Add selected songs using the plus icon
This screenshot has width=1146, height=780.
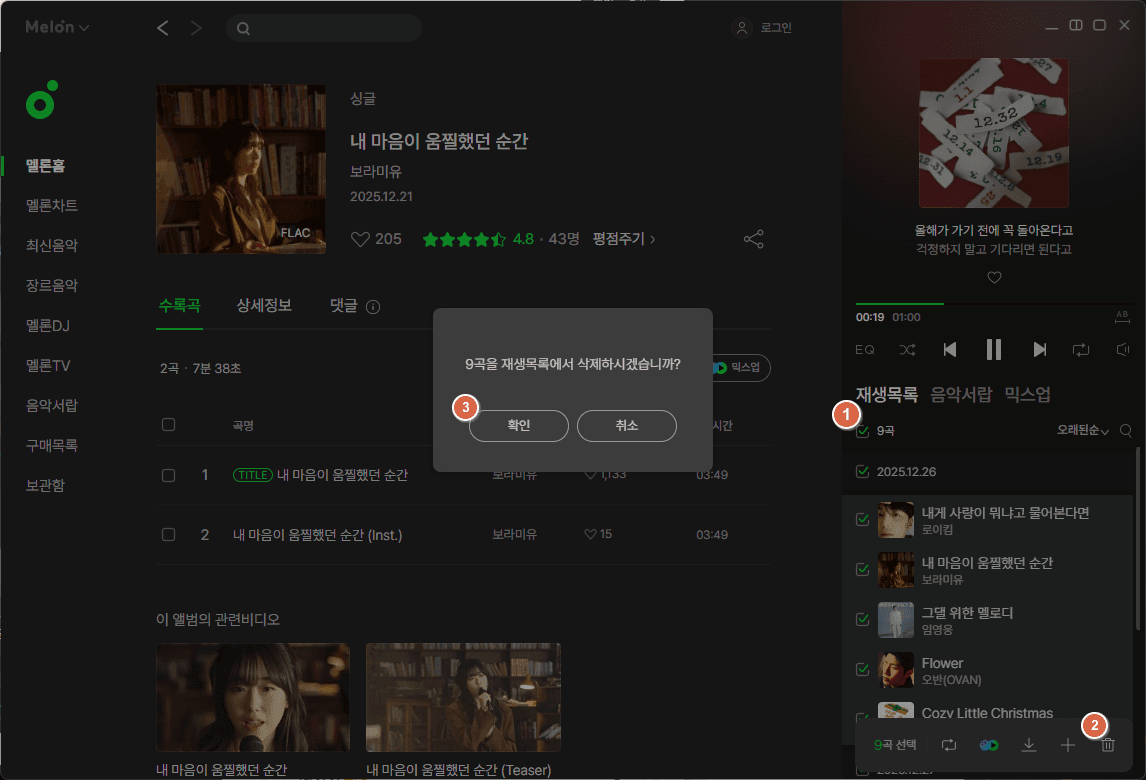click(1067, 744)
